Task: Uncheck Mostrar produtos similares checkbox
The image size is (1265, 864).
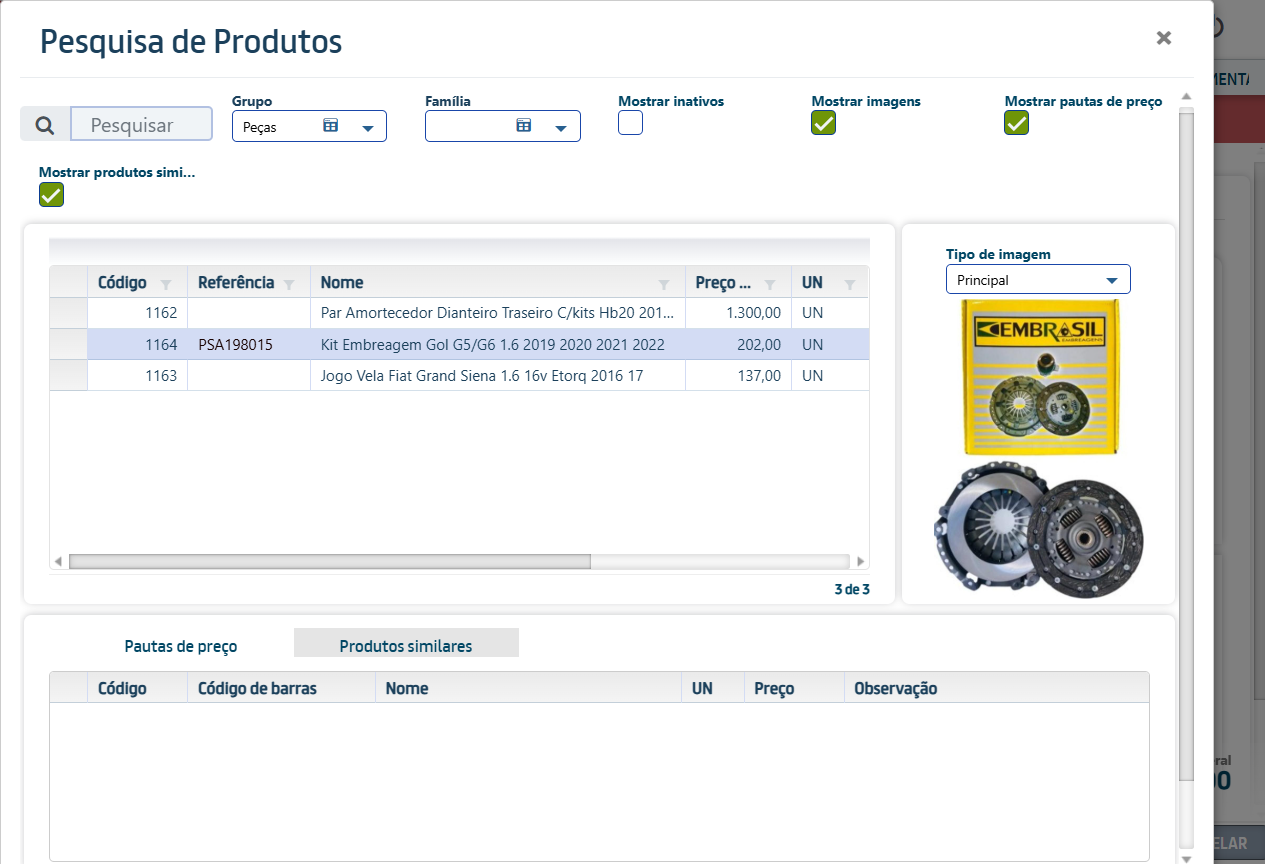Action: click(x=51, y=195)
